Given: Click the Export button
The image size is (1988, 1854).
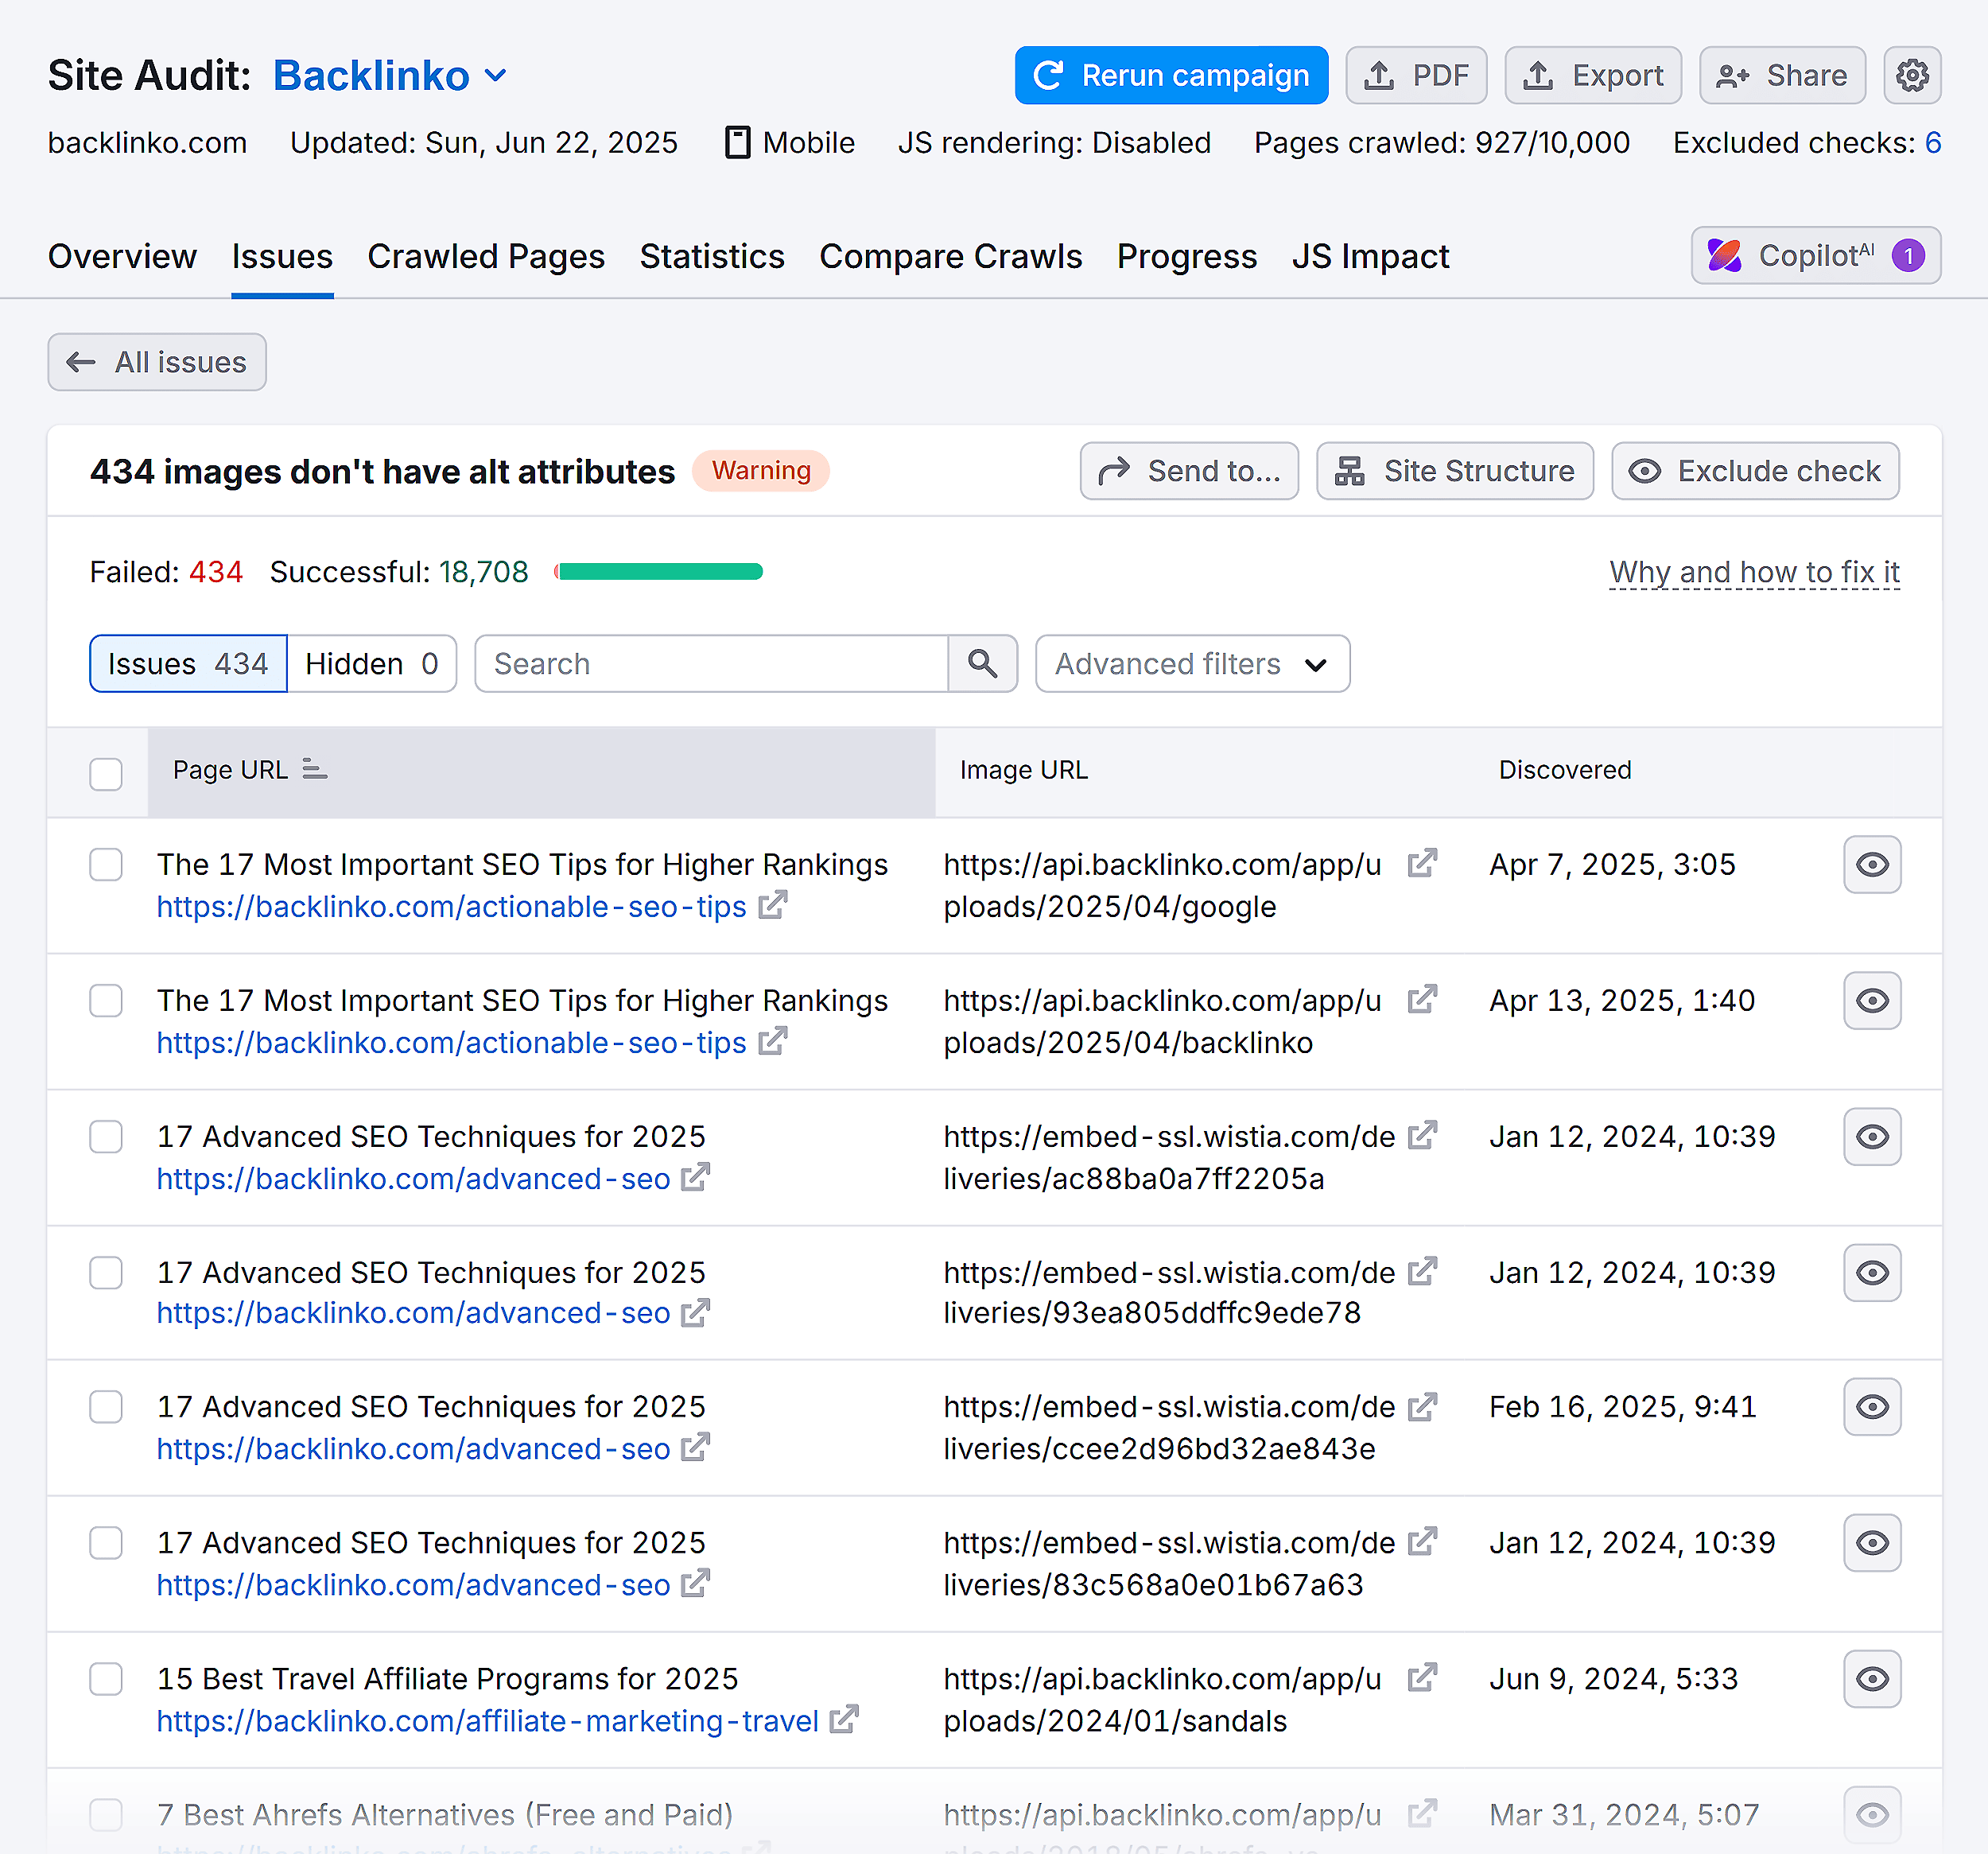Looking at the screenshot, I should pyautogui.click(x=1592, y=75).
